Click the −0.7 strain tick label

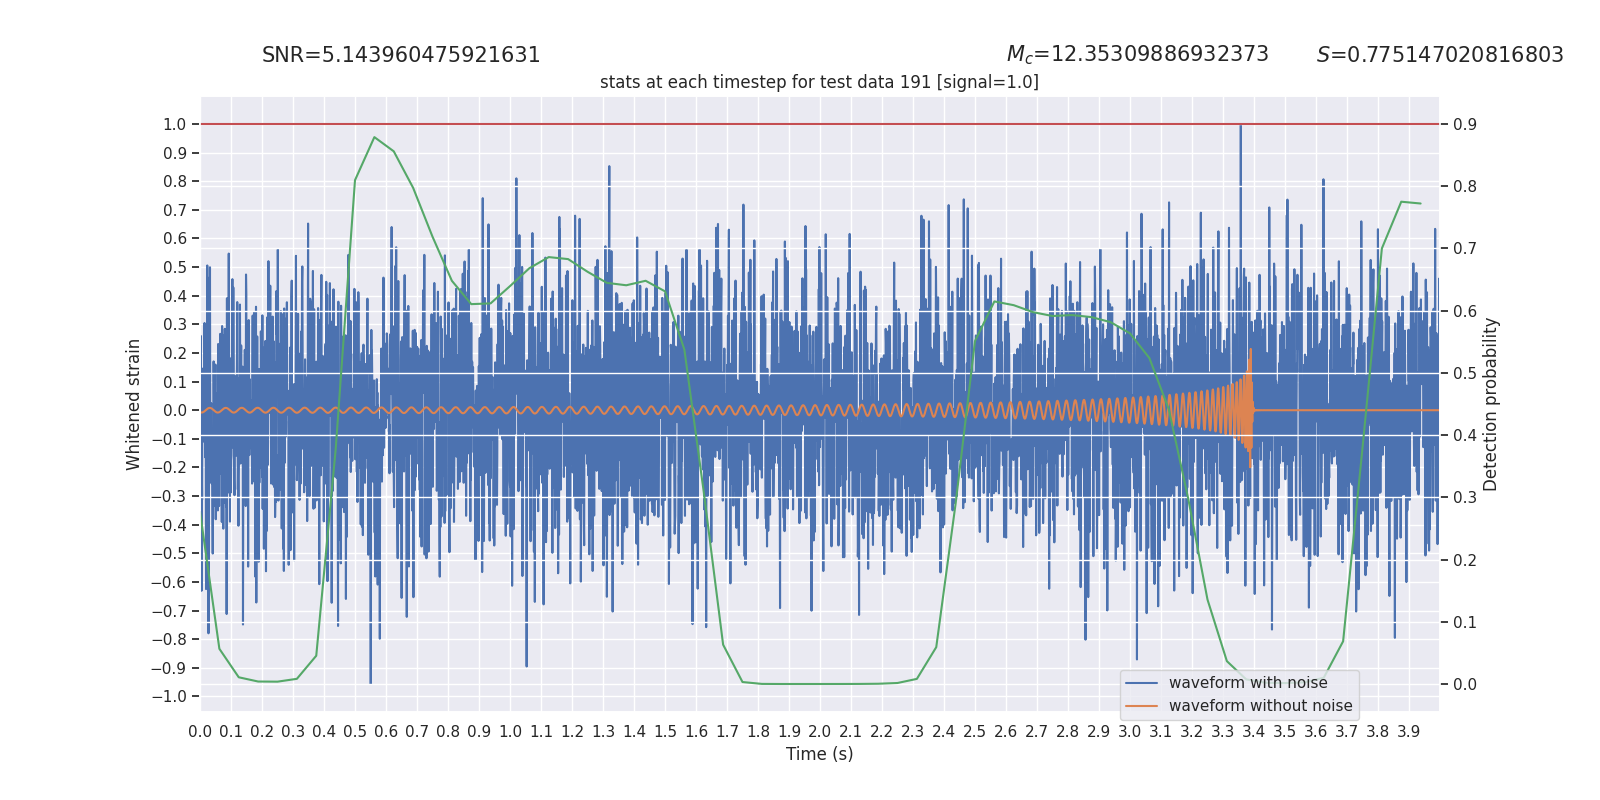[167, 611]
